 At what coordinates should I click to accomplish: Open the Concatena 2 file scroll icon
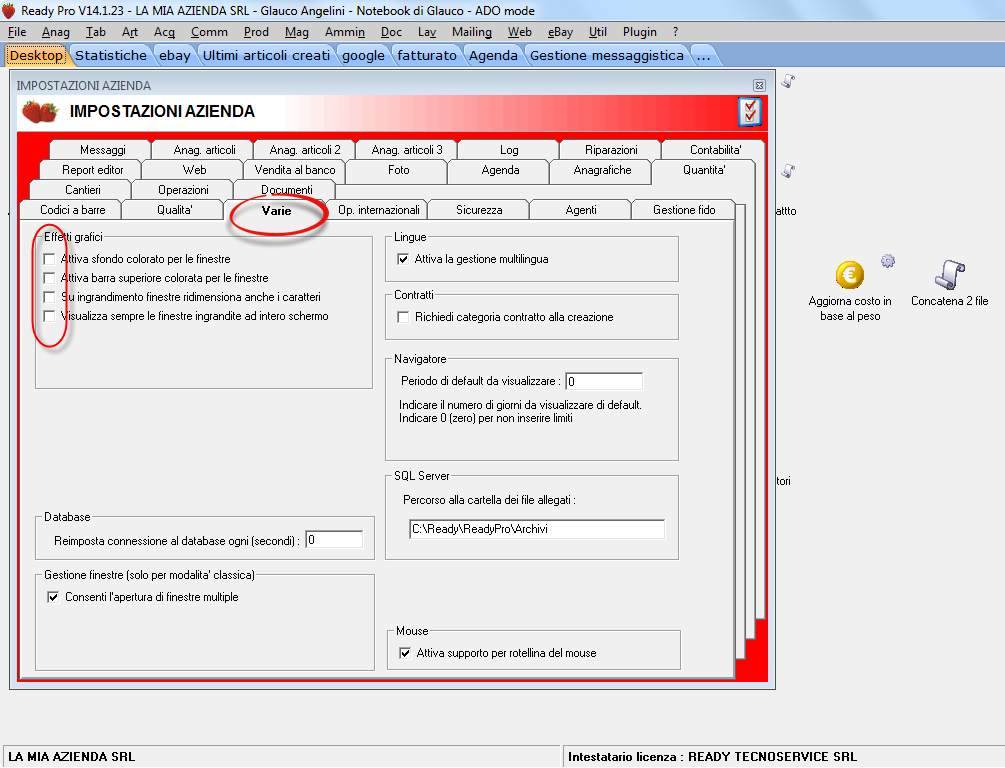coord(949,274)
